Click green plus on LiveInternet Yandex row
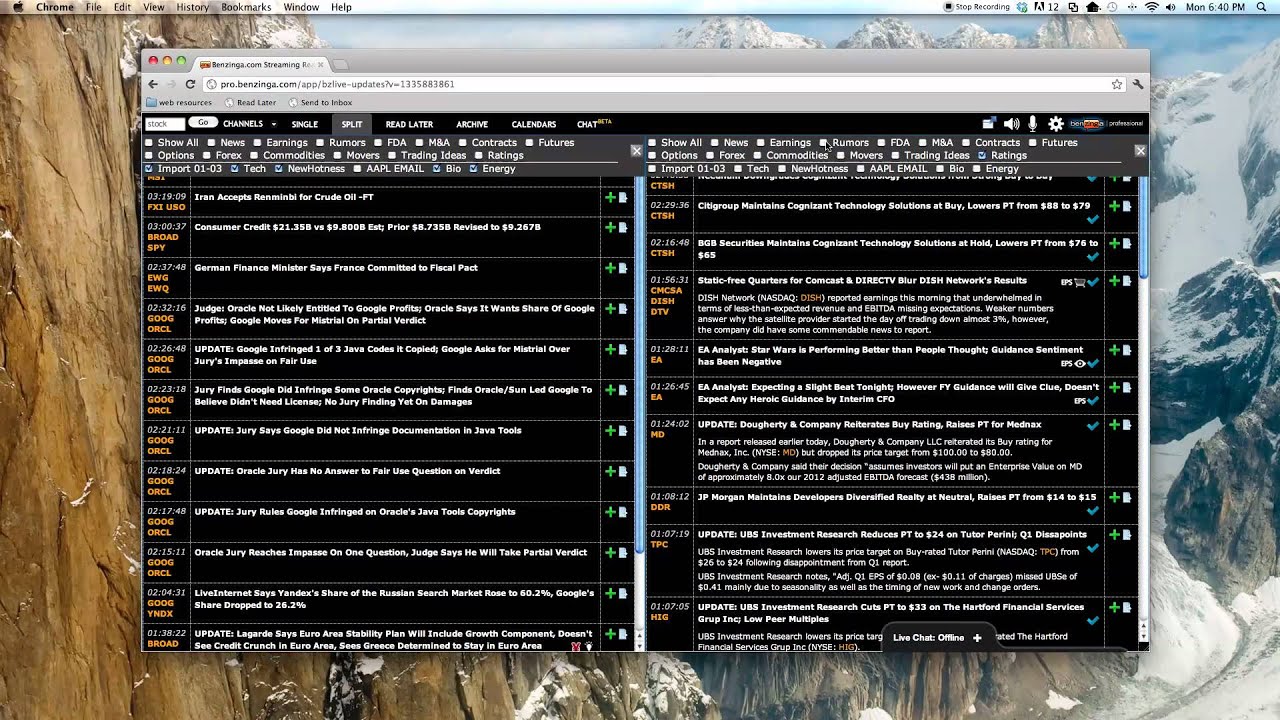Image resolution: width=1280 pixels, height=720 pixels. (x=610, y=594)
